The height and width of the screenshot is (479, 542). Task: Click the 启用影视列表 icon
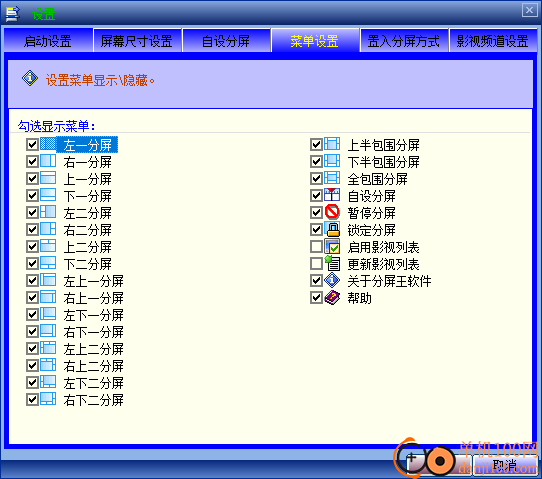tap(332, 246)
